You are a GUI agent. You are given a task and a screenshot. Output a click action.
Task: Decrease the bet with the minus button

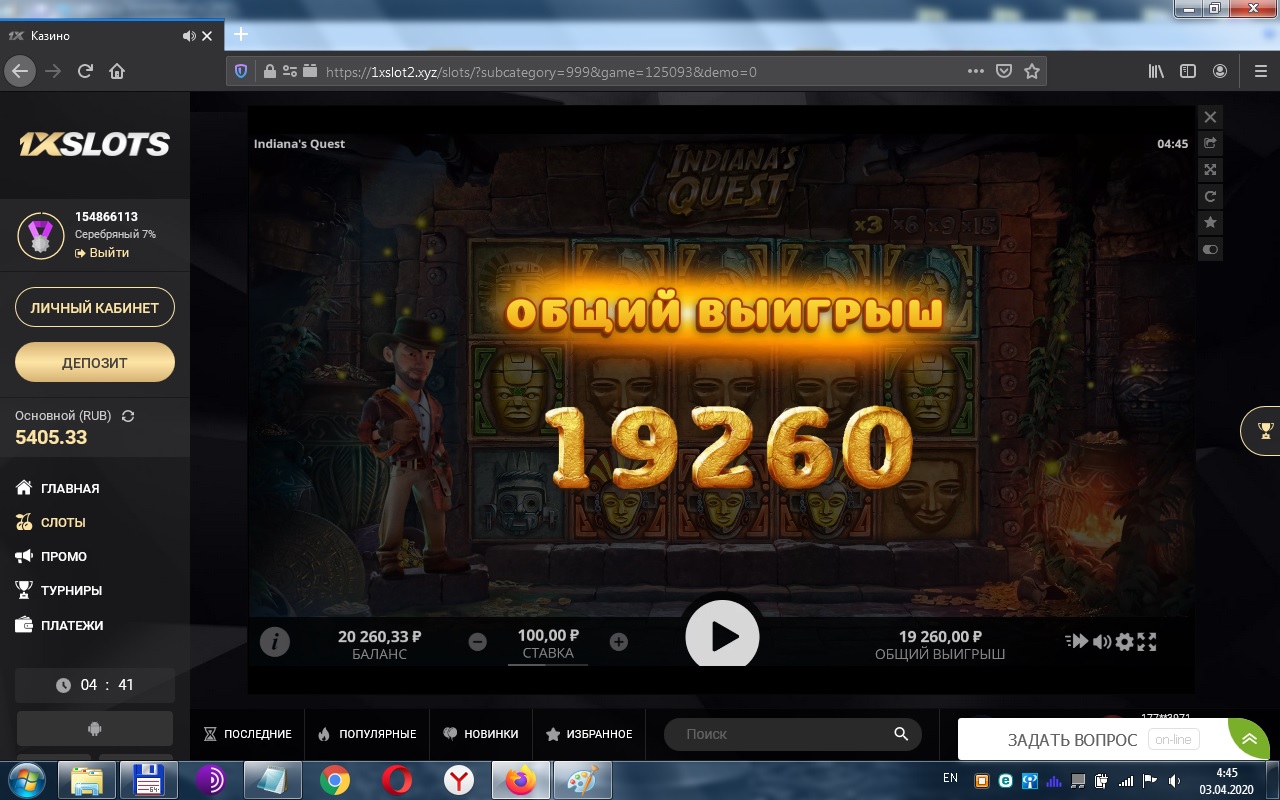478,642
